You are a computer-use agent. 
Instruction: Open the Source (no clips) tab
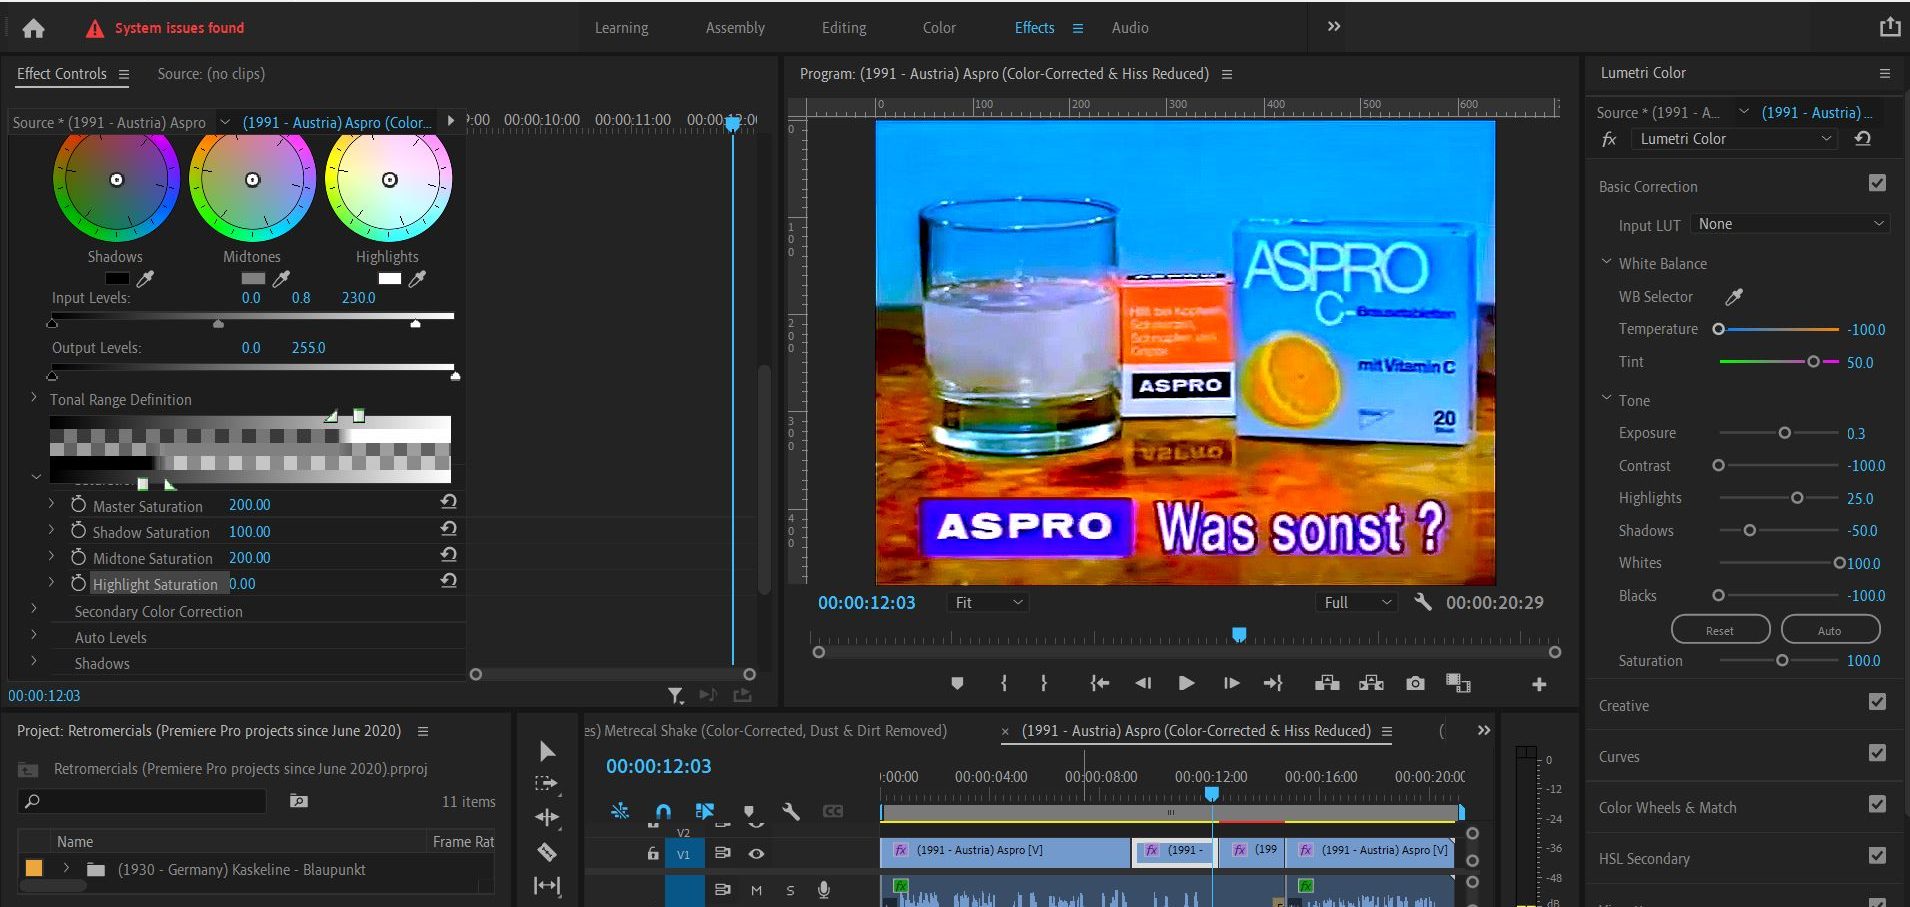coord(211,74)
